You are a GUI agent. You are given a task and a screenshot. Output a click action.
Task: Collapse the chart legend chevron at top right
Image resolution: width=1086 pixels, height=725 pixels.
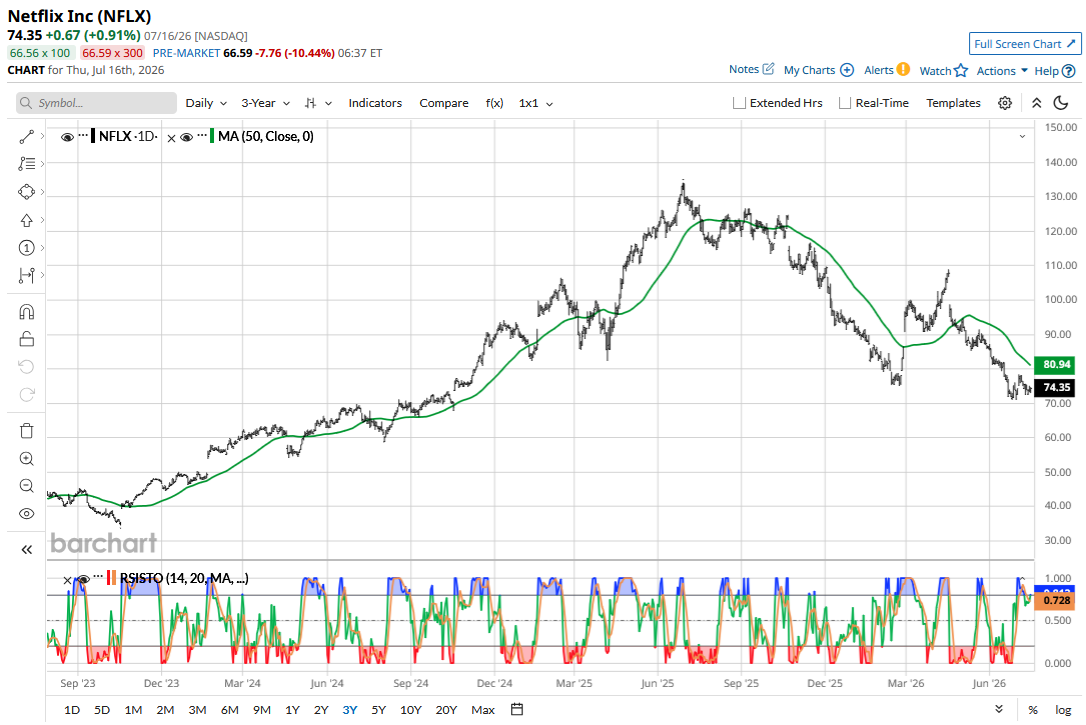[1022, 136]
